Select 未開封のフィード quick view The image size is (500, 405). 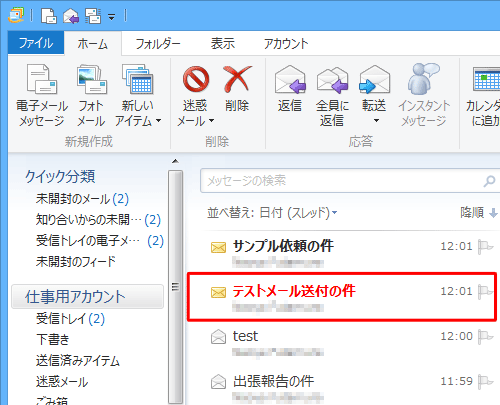click(x=76, y=262)
